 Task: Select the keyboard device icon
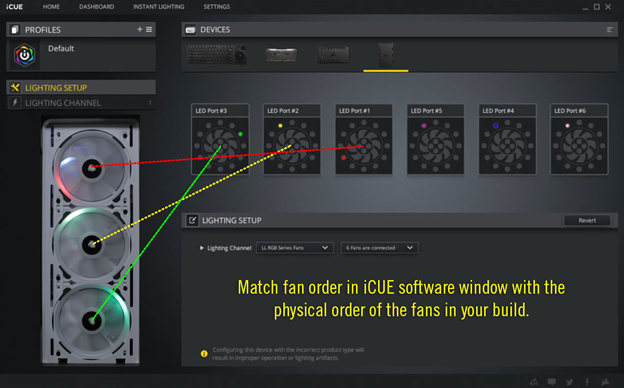coord(217,55)
